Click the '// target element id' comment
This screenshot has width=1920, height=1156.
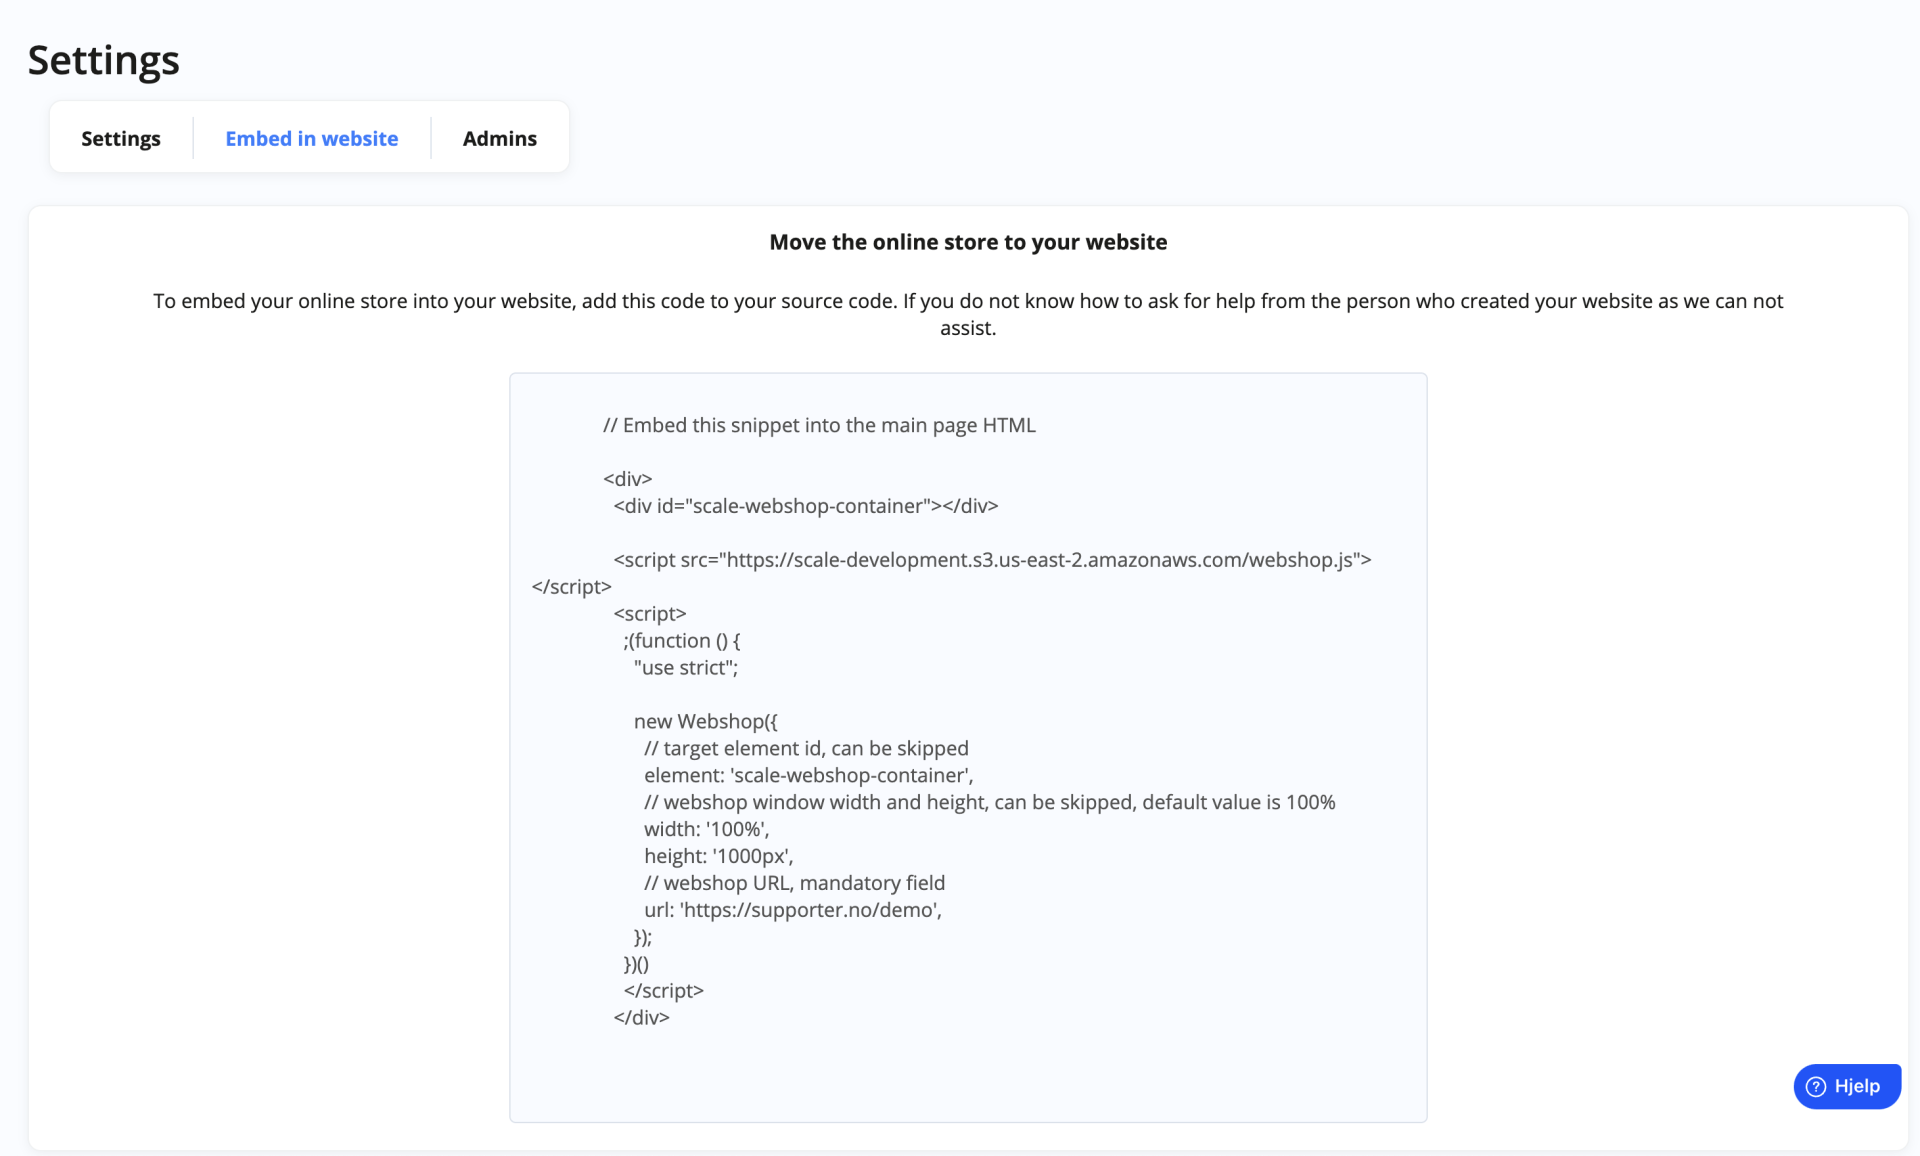806,749
